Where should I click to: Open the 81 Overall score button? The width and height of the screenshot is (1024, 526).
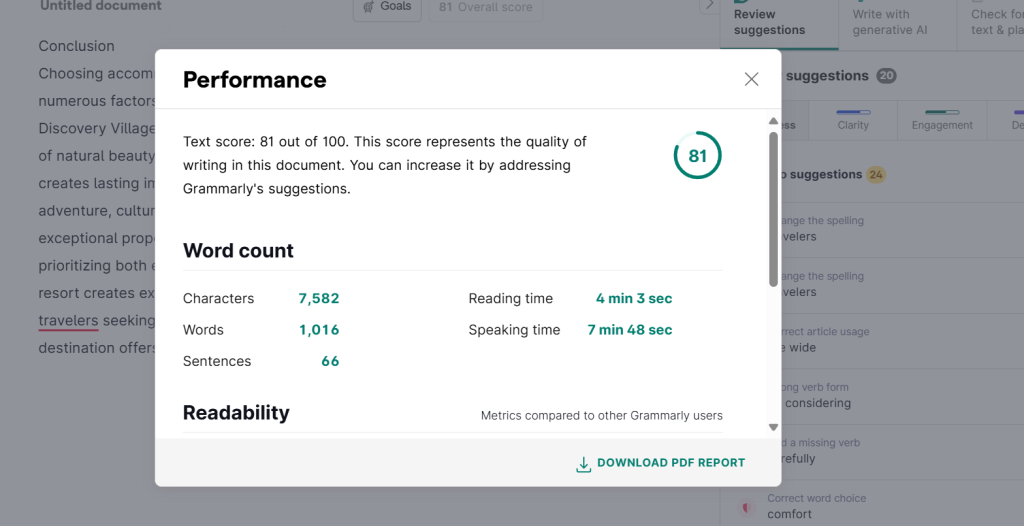pos(485,7)
